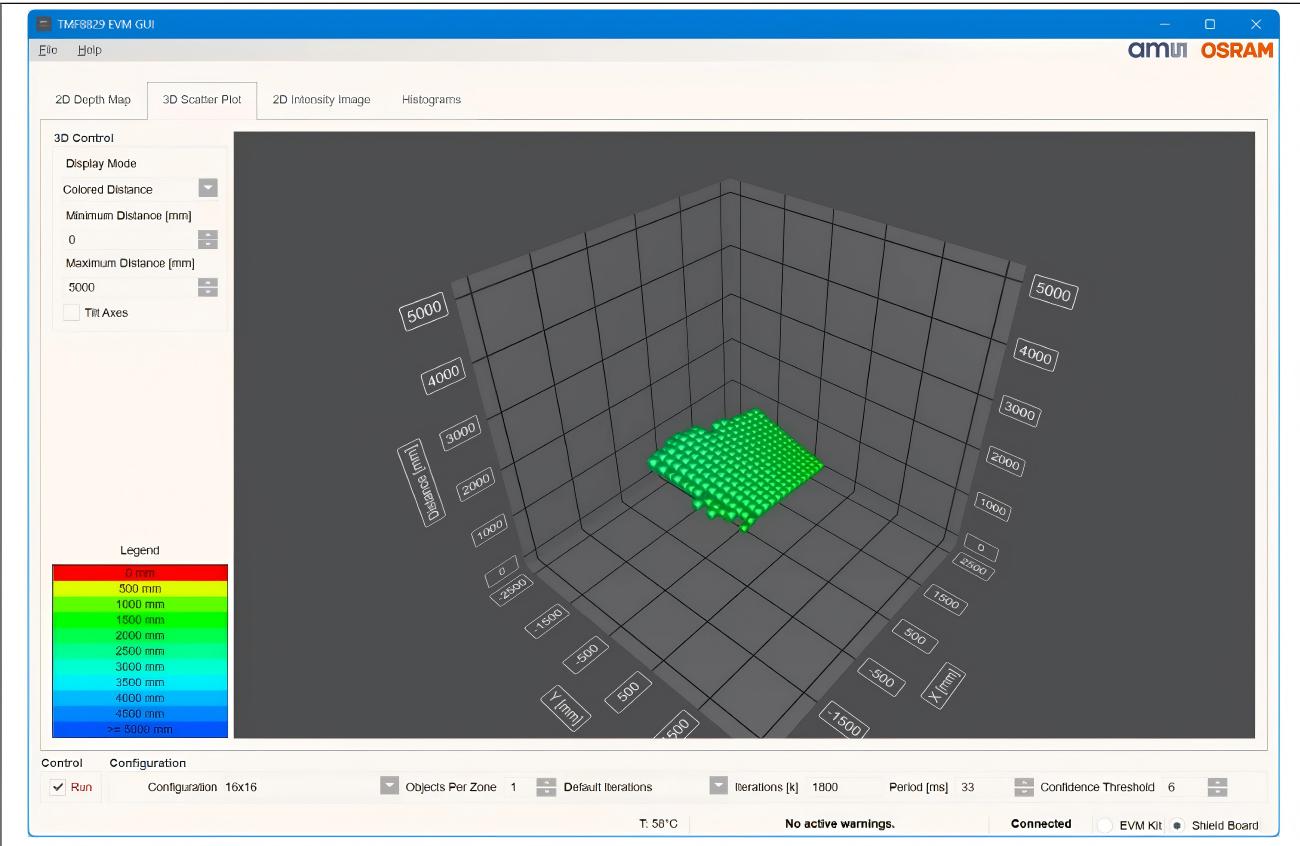
Task: Open the File menu
Action: (48, 50)
